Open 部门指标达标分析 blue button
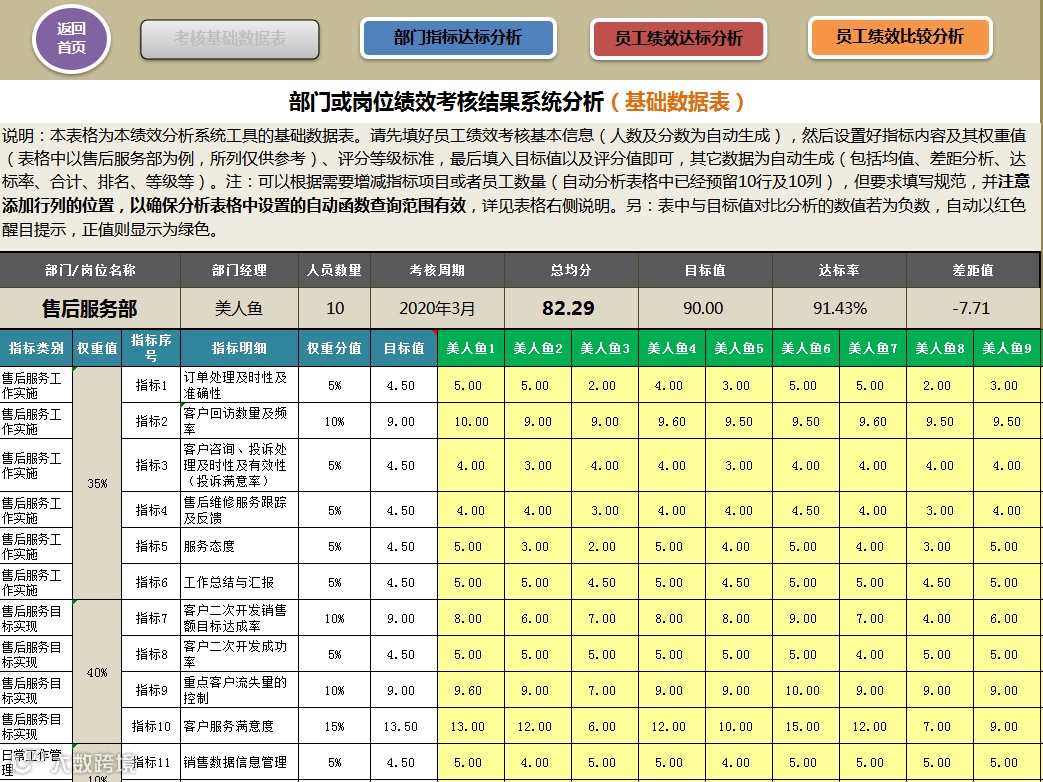 [x=458, y=38]
